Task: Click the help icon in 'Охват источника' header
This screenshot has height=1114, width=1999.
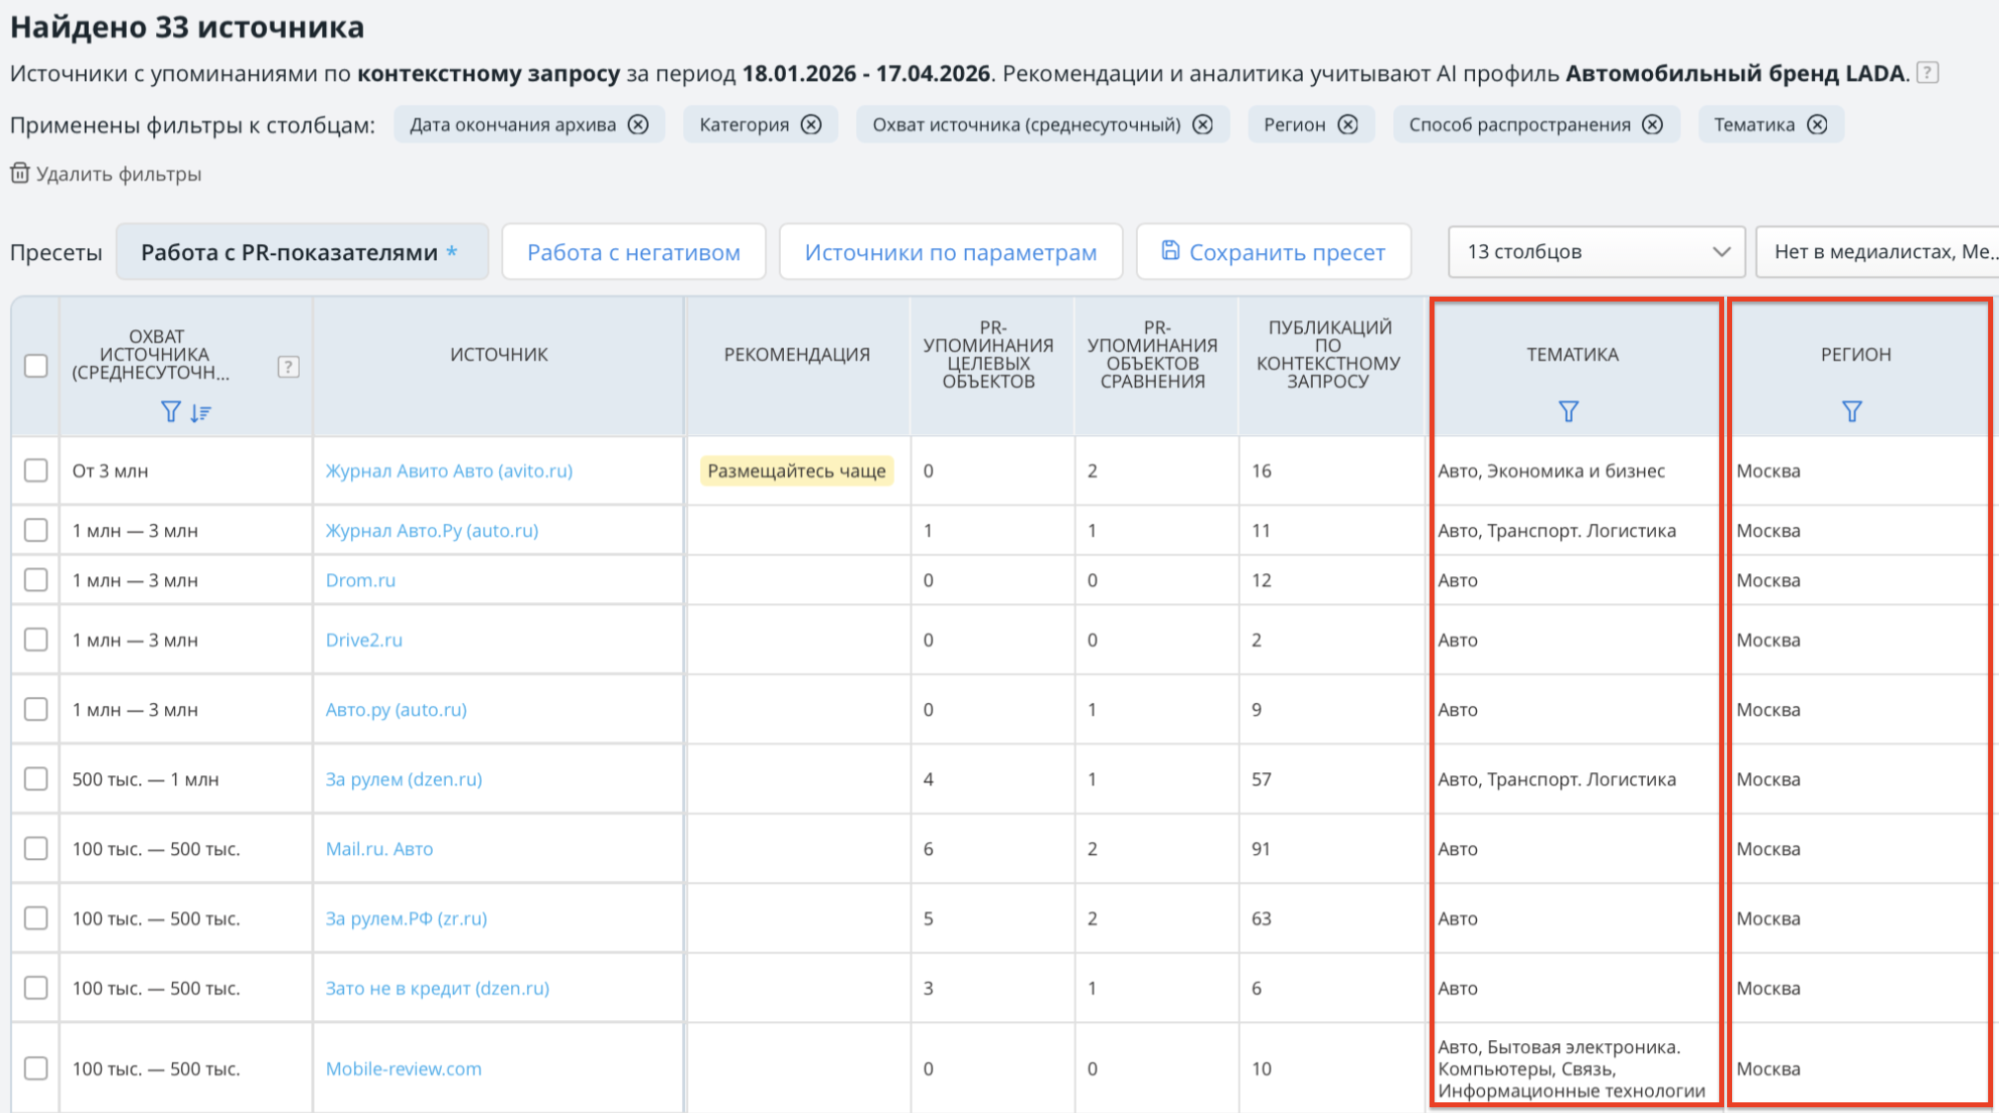Action: coord(288,367)
